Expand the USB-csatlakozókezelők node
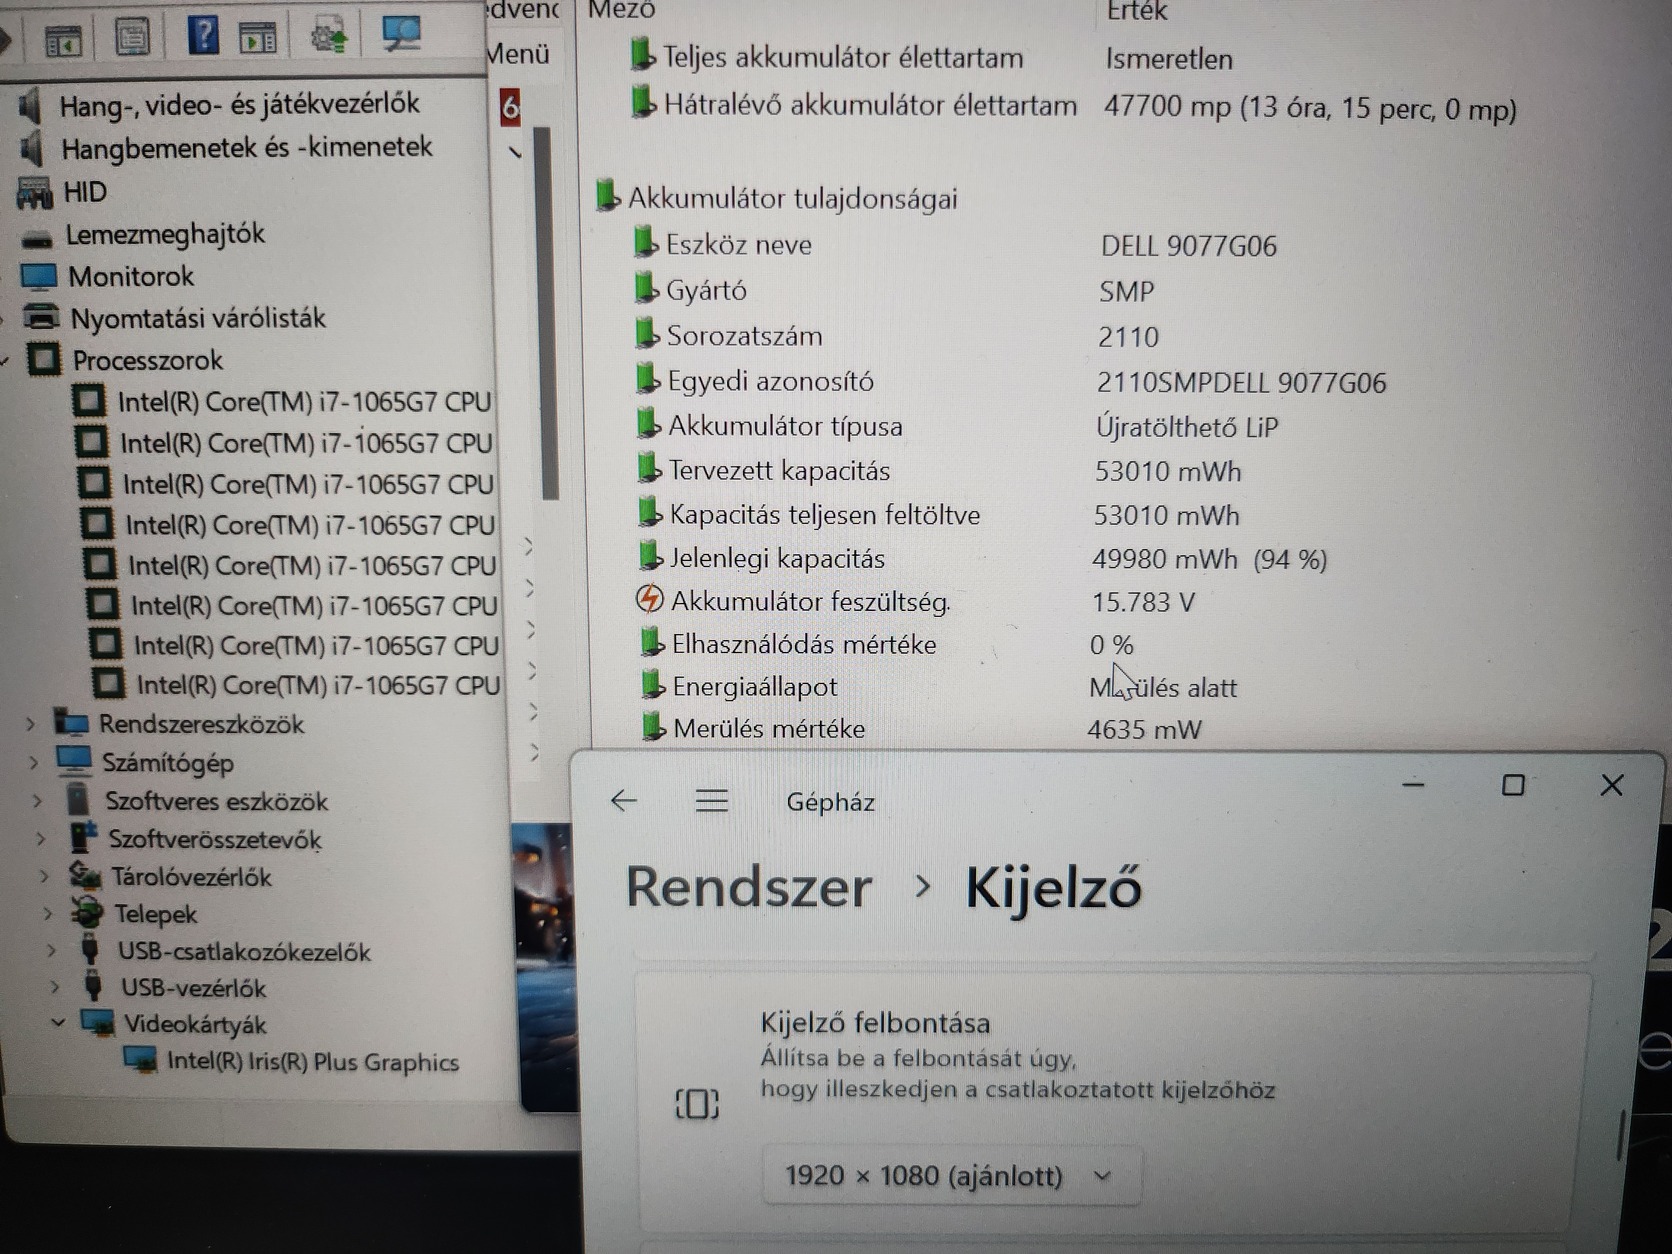Image resolution: width=1672 pixels, height=1254 pixels. (x=52, y=951)
